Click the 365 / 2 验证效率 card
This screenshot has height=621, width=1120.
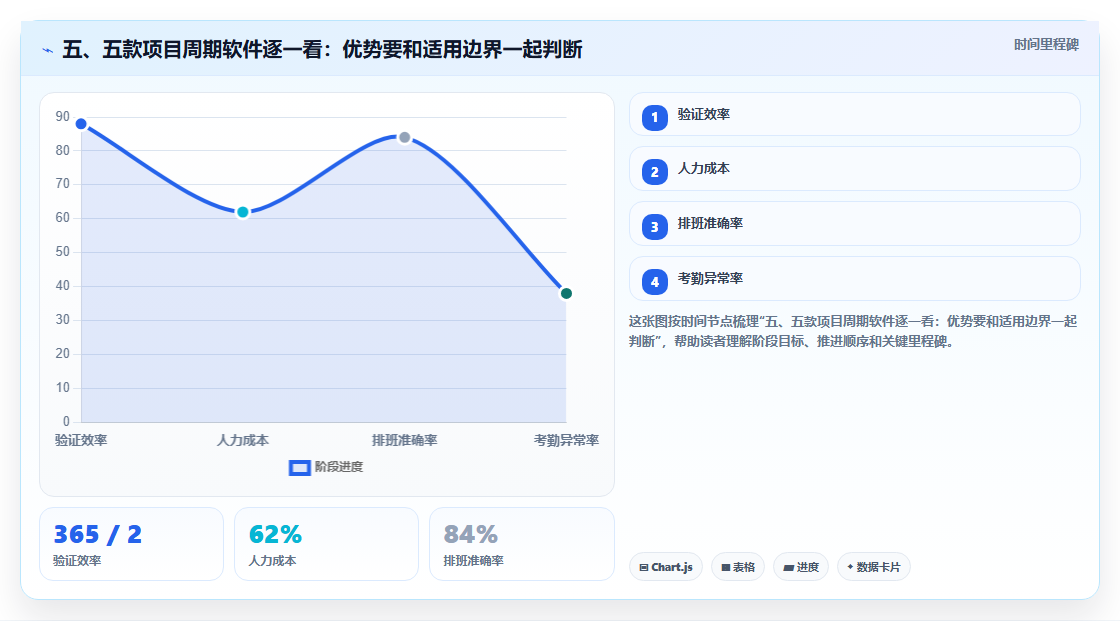[131, 545]
